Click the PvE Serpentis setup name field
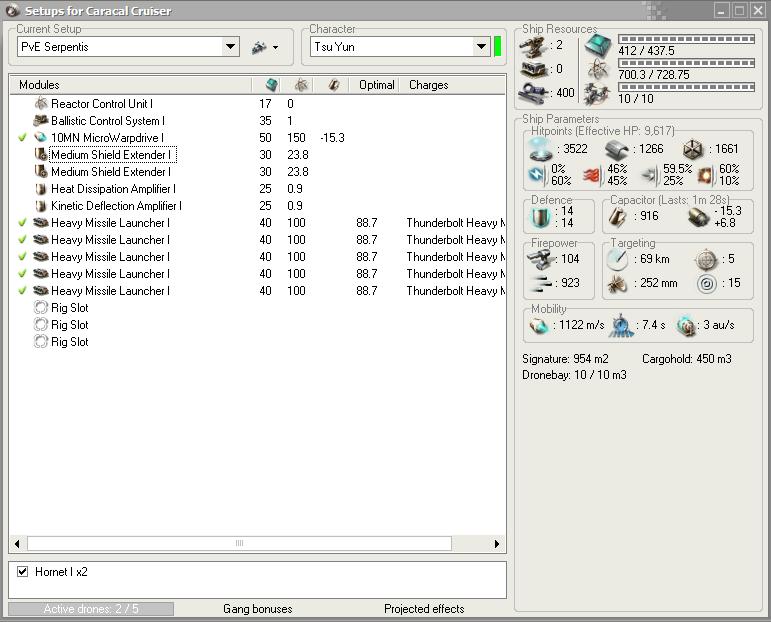The image size is (771, 622). [x=120, y=47]
